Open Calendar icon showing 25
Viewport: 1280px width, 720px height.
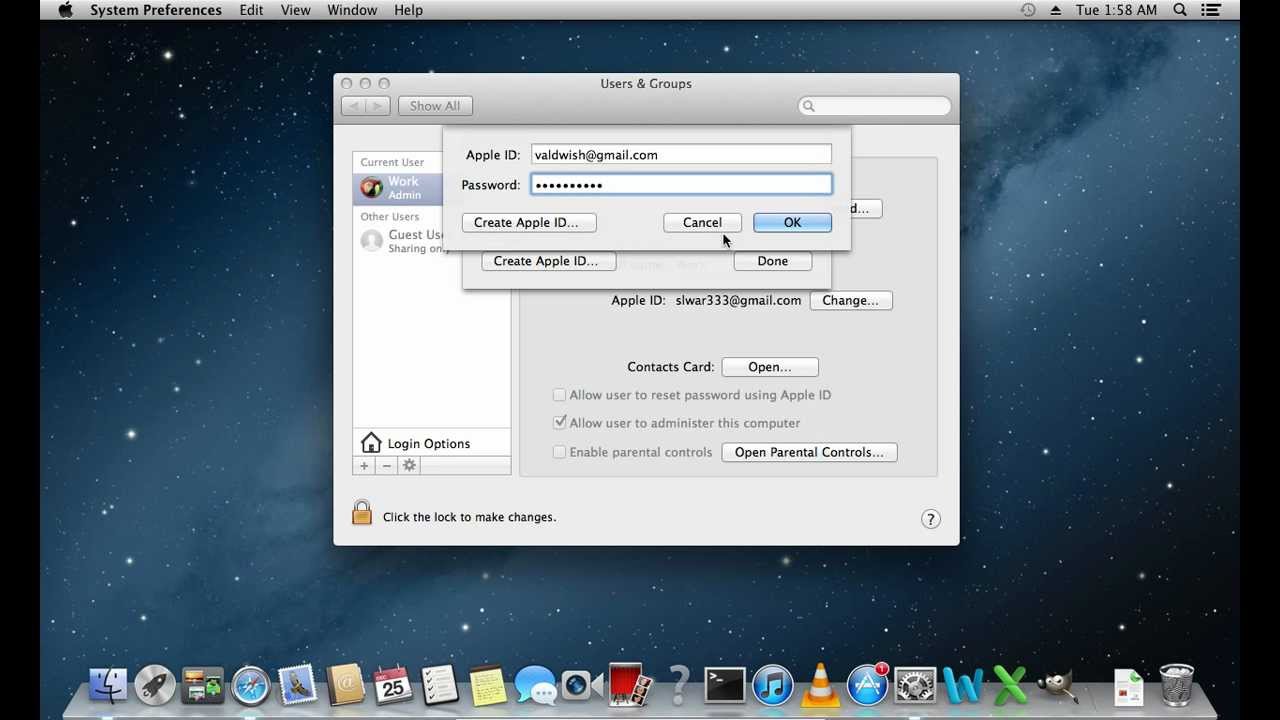tap(393, 686)
